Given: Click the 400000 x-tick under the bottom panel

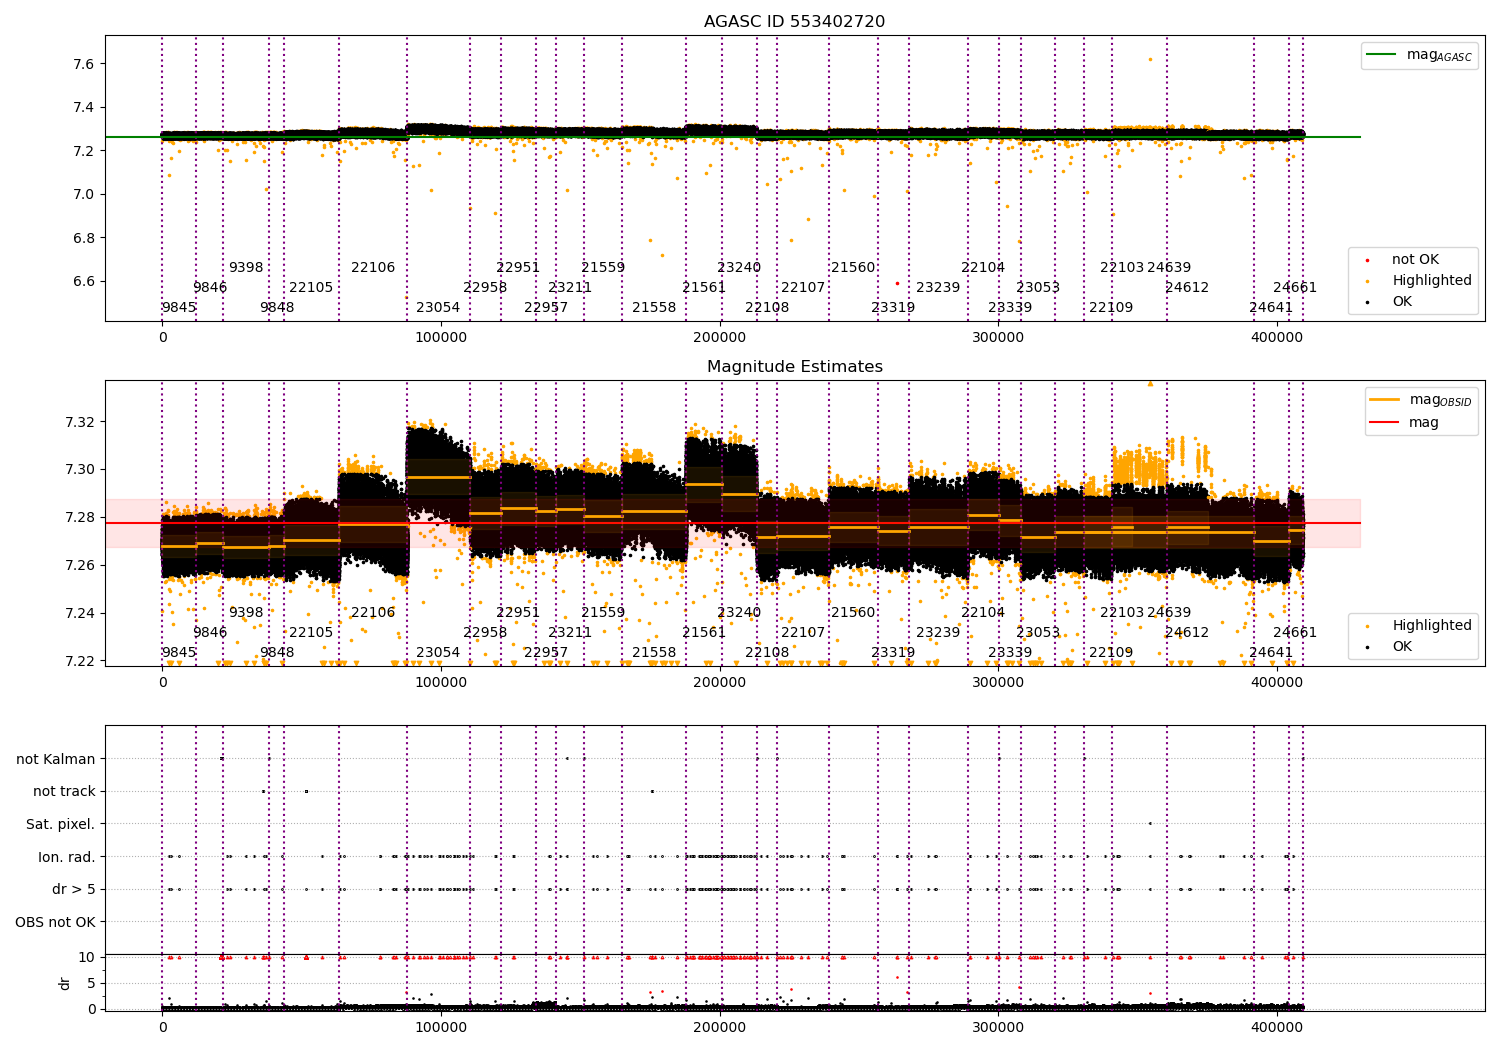Looking at the screenshot, I should pos(1277,1027).
